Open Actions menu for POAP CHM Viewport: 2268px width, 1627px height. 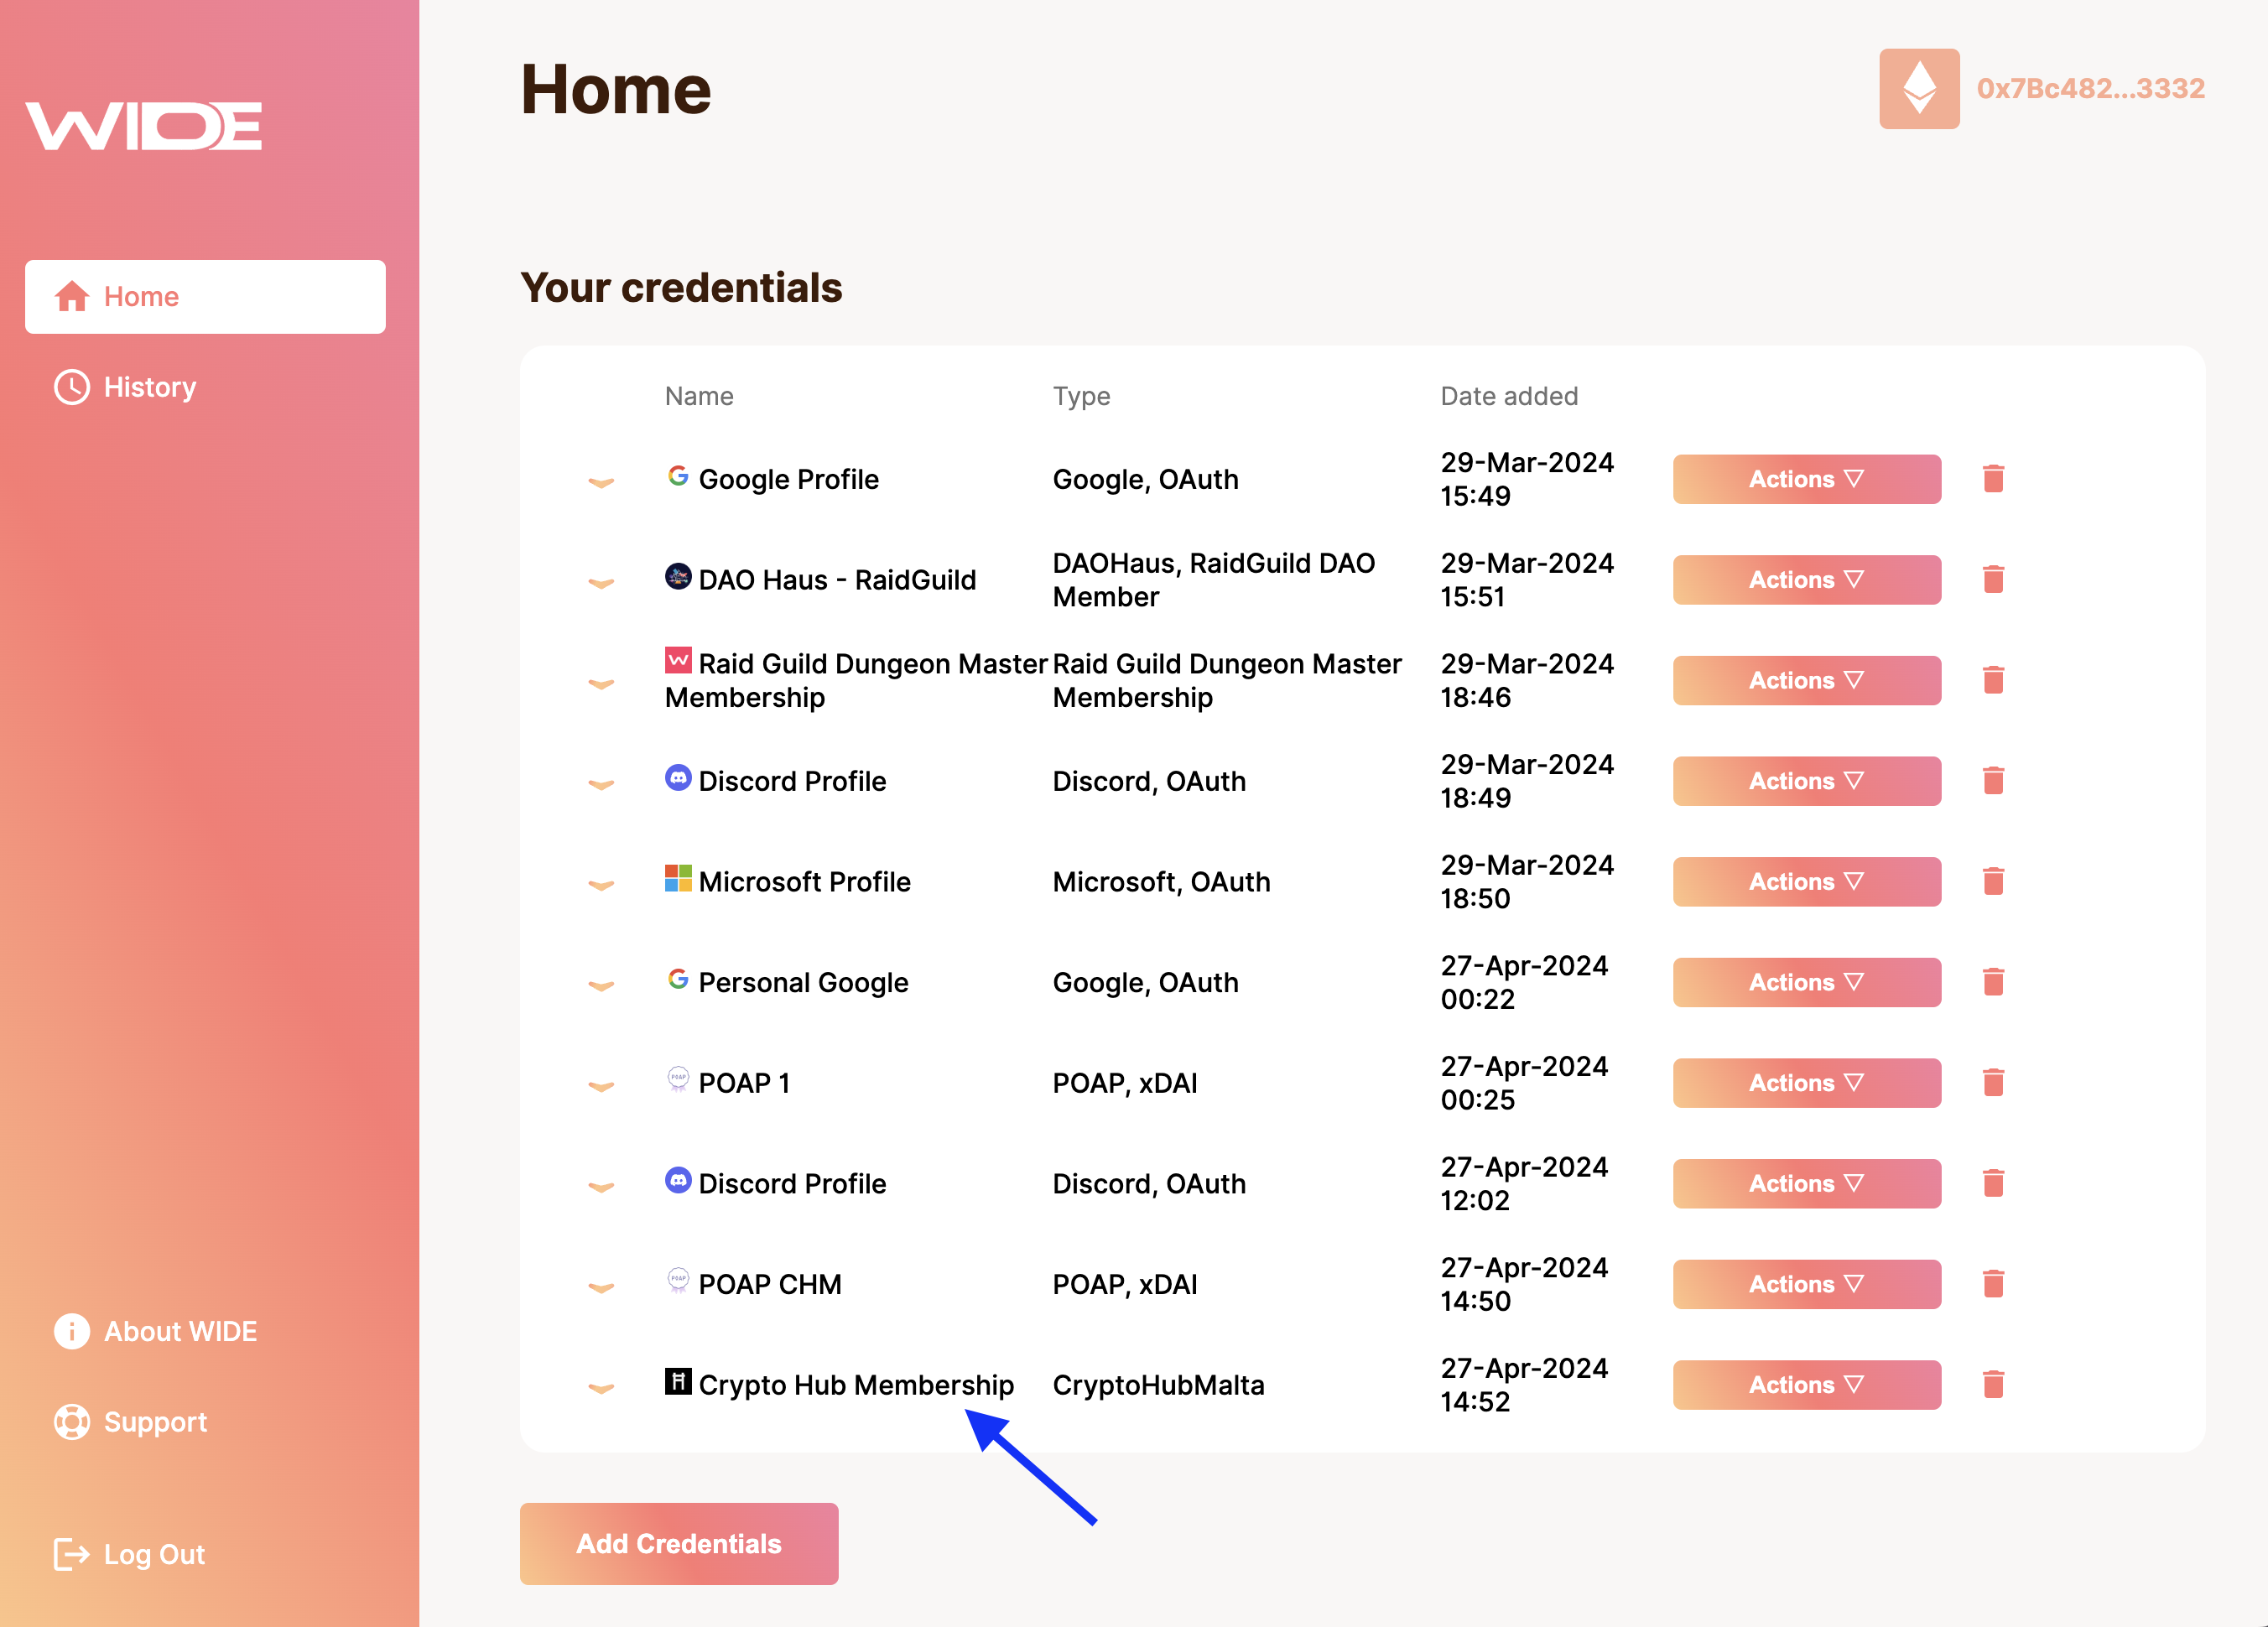click(x=1806, y=1284)
